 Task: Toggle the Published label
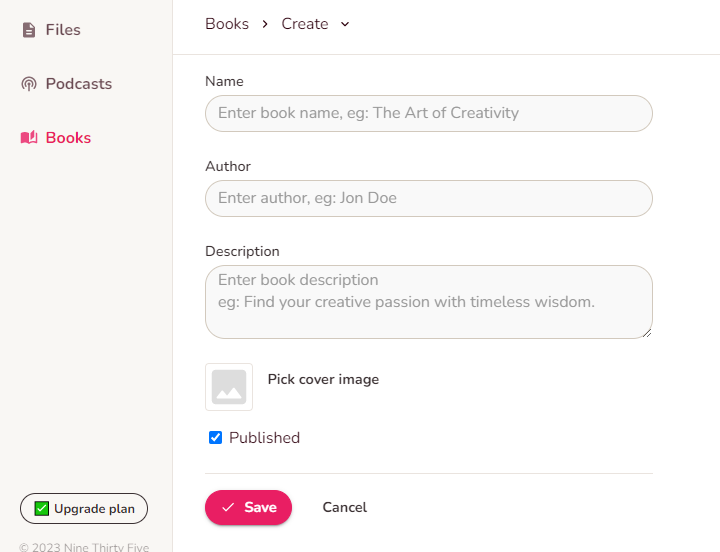264,438
